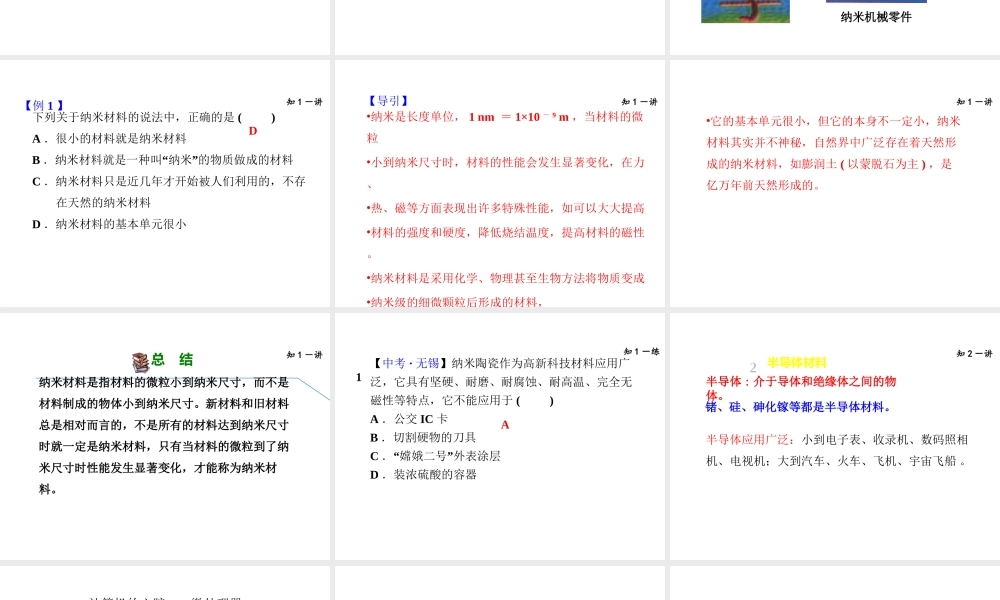This screenshot has height=600, width=1000.
Task: Click the books icon beside 总结
Action: tap(140, 362)
